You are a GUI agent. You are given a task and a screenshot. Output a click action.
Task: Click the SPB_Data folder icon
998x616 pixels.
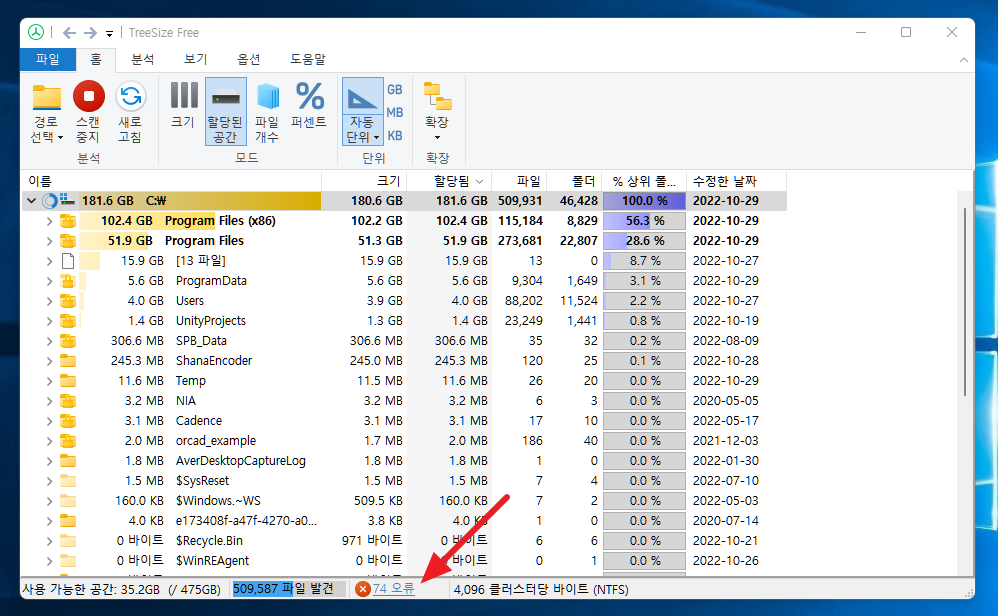(68, 341)
